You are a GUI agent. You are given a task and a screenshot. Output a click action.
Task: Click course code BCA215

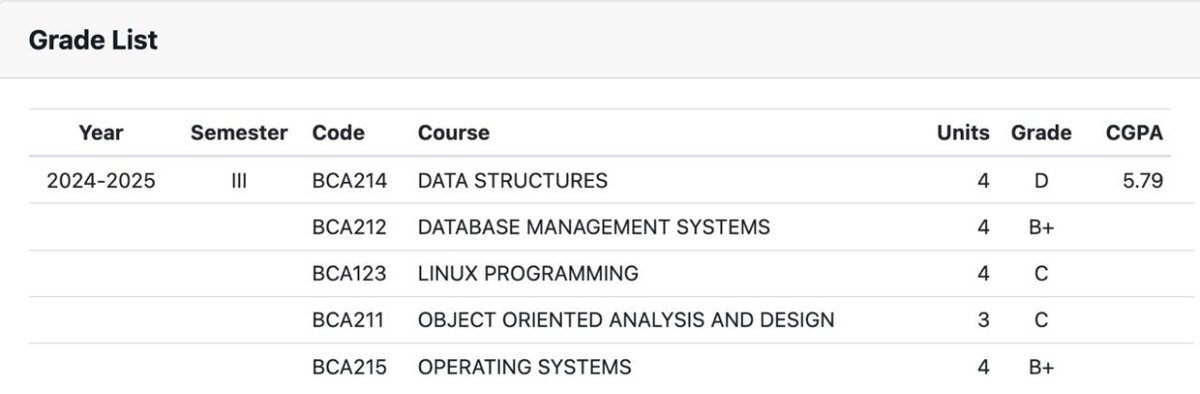click(x=350, y=367)
